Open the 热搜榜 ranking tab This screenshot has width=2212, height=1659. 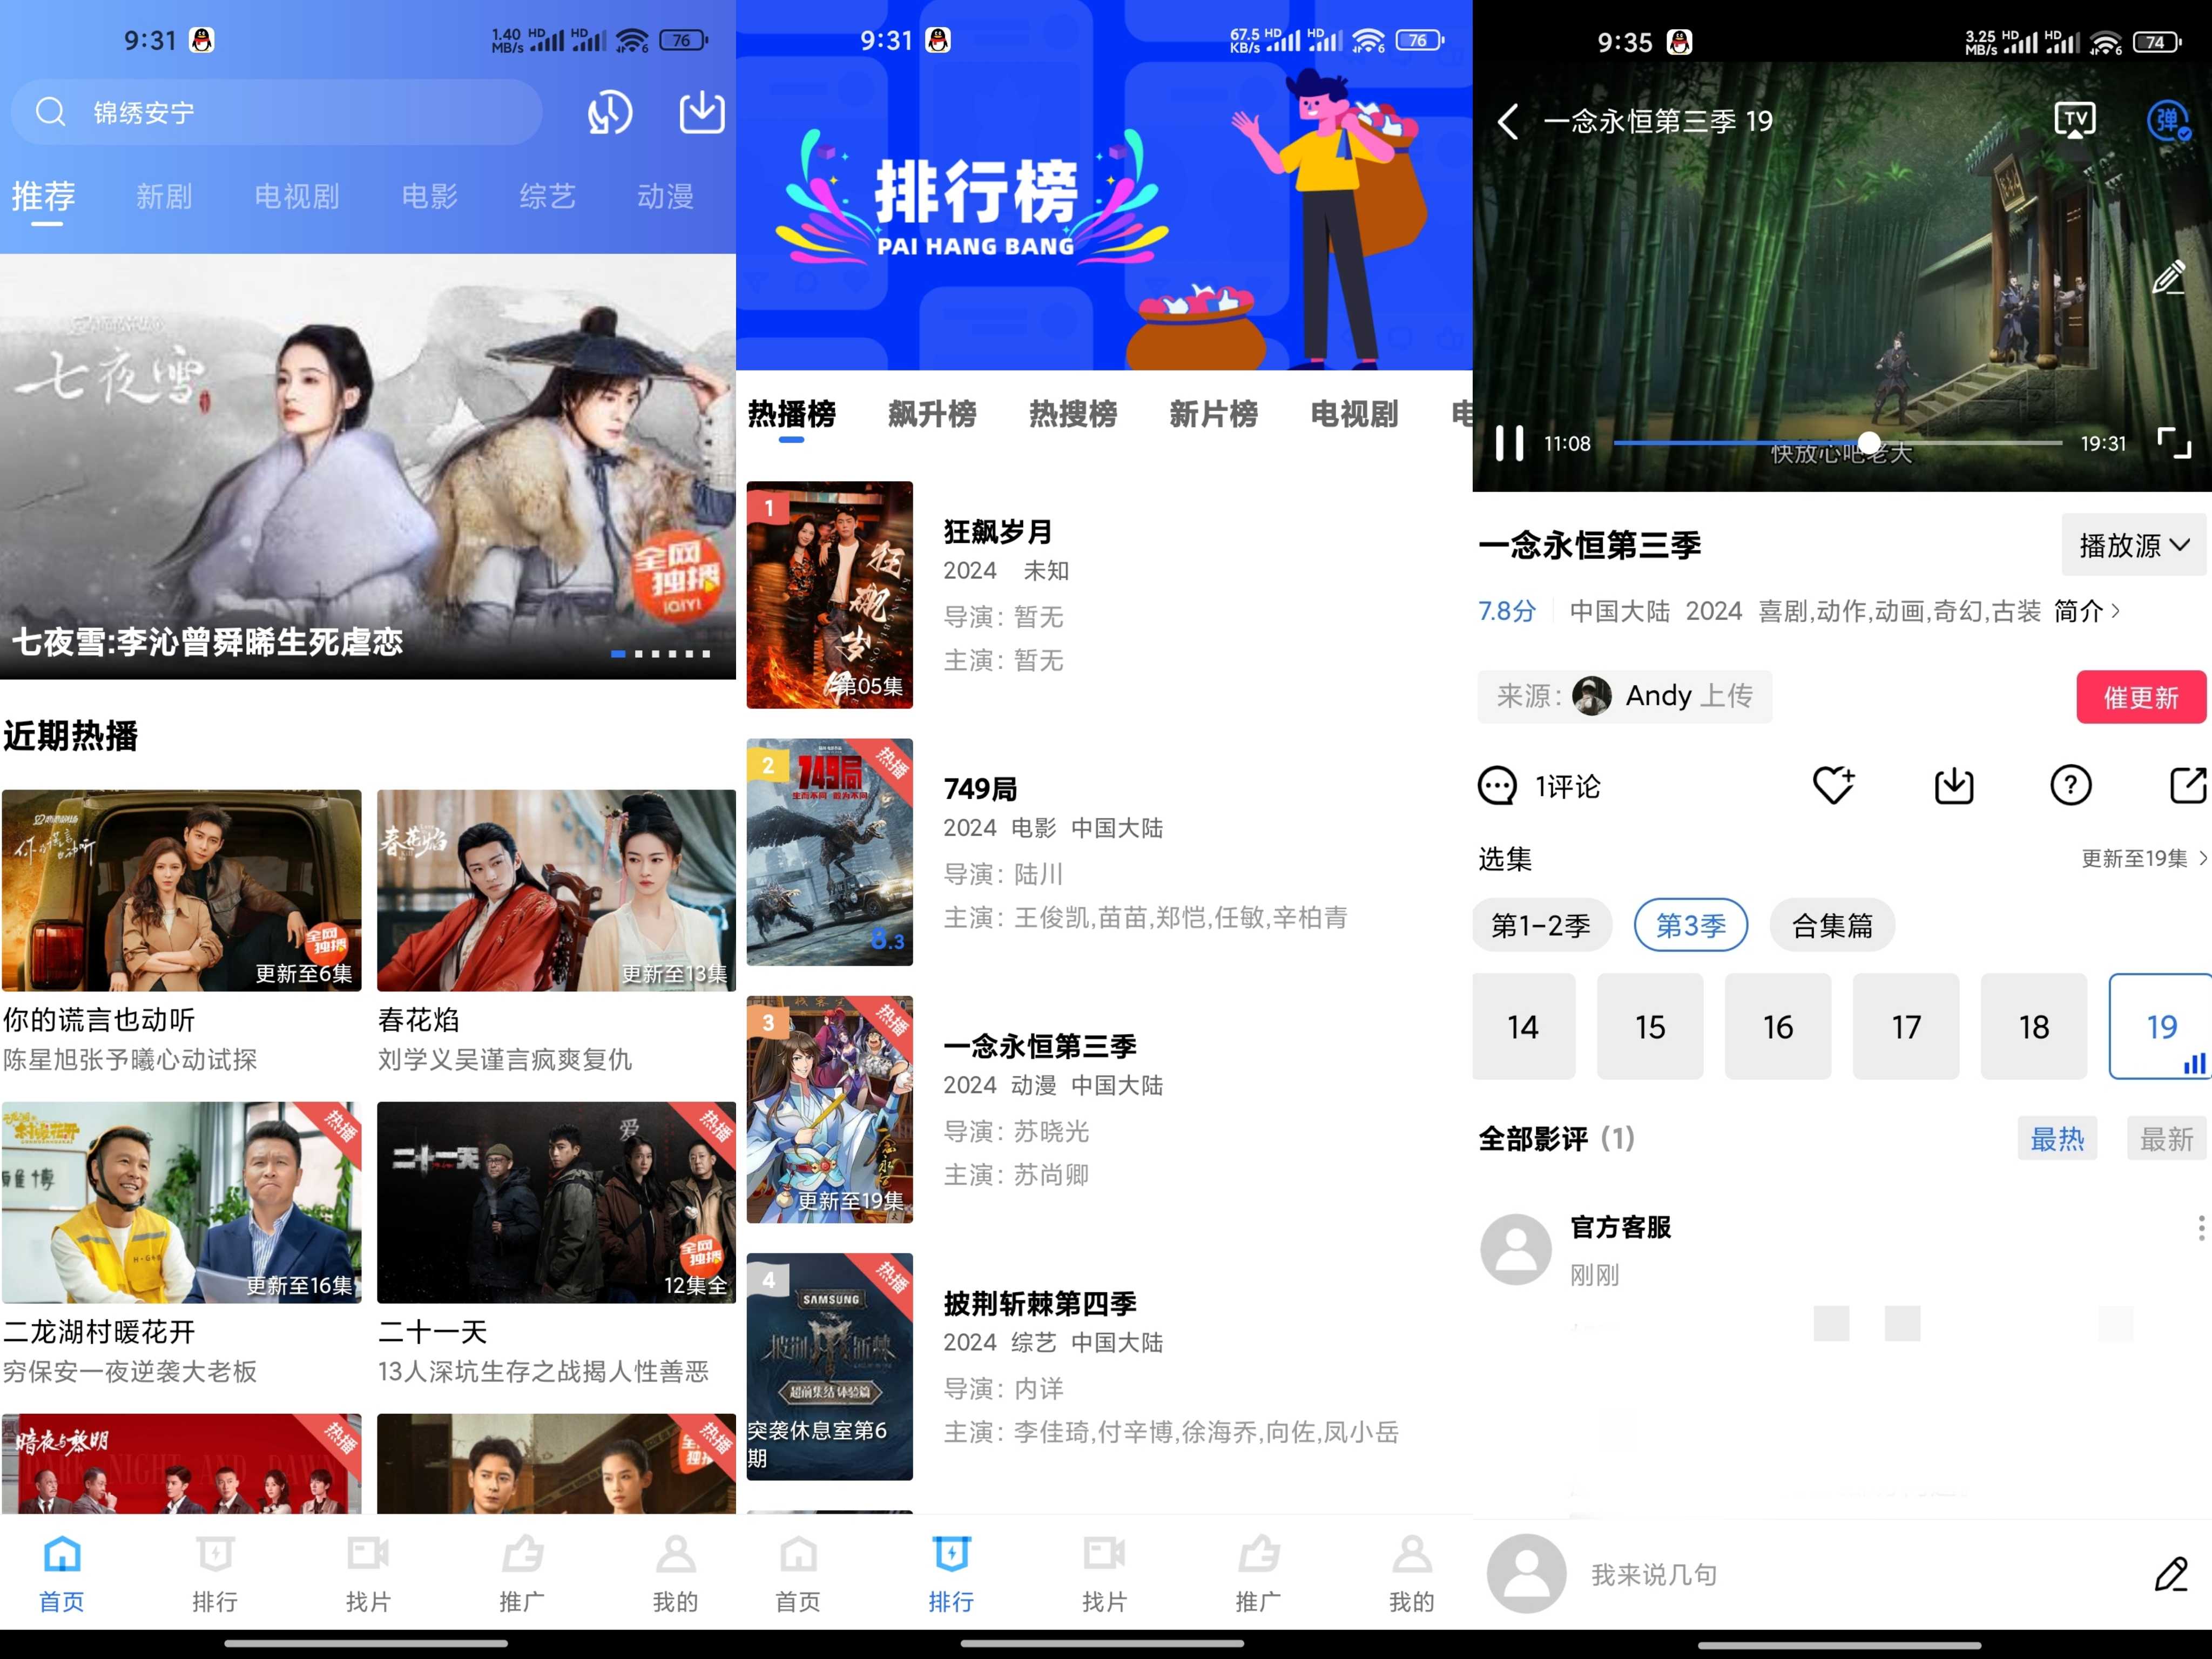coord(1073,414)
